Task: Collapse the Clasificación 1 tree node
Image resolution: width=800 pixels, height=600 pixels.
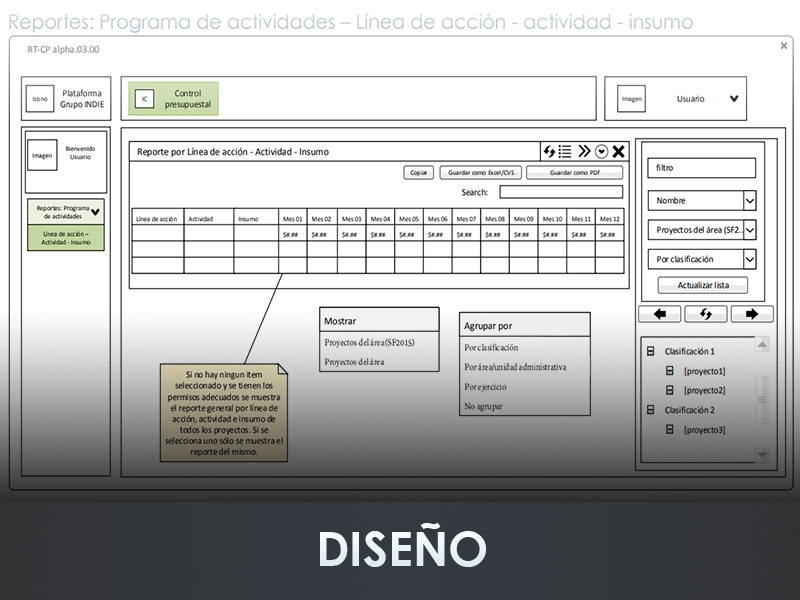Action: (x=650, y=352)
